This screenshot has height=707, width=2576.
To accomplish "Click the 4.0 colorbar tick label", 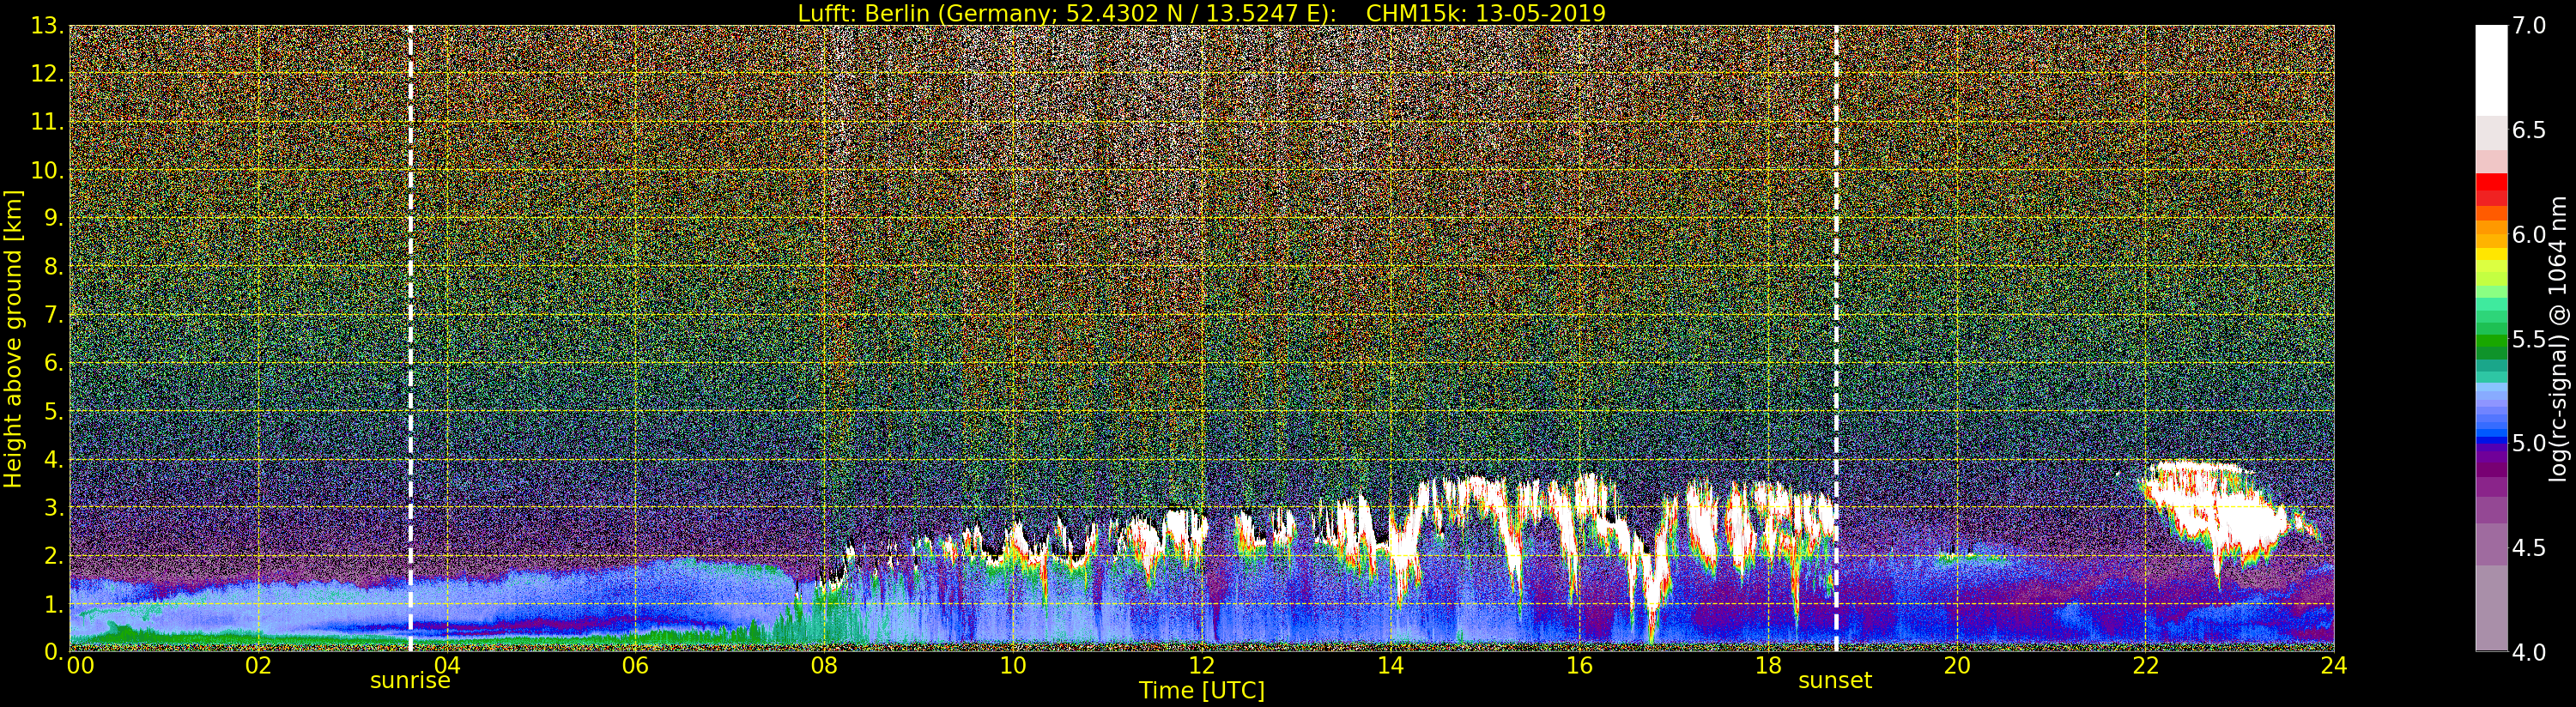I will (x=2529, y=652).
